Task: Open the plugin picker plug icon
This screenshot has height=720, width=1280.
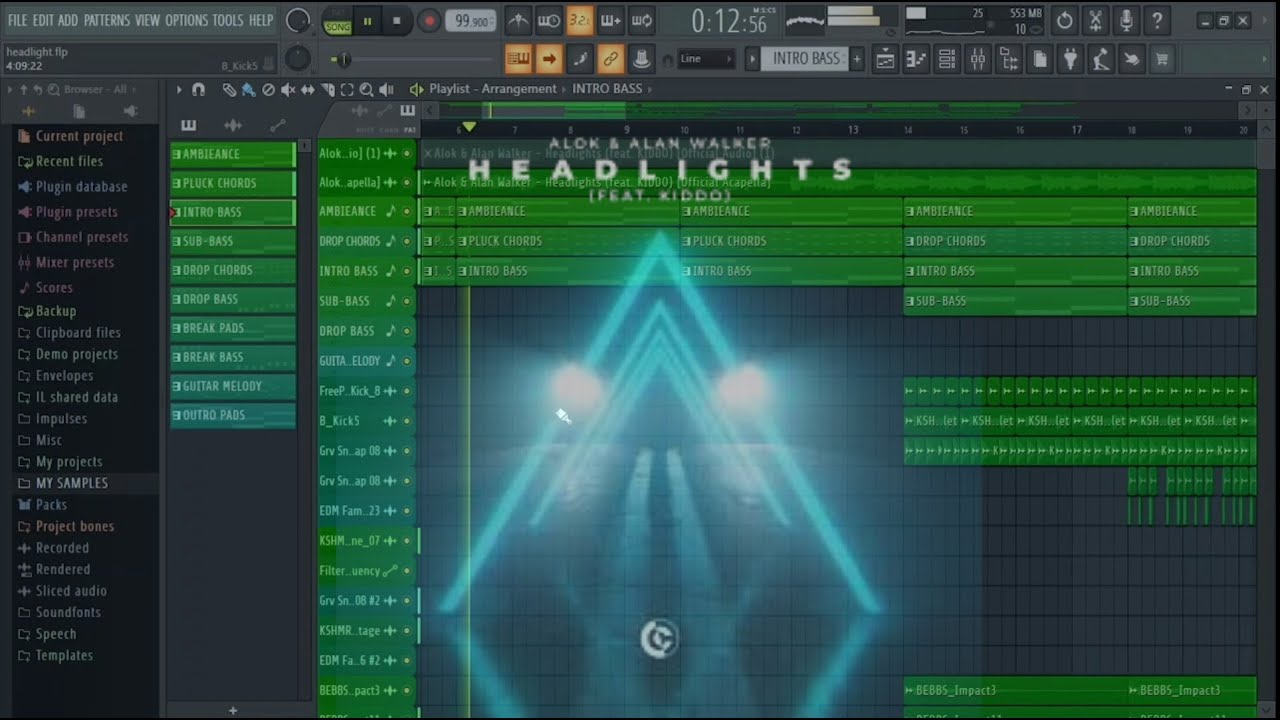Action: [1071, 59]
